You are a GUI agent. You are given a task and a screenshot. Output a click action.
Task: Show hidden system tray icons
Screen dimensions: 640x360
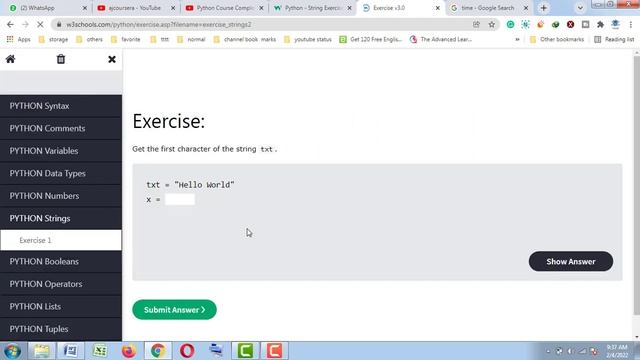click(548, 351)
